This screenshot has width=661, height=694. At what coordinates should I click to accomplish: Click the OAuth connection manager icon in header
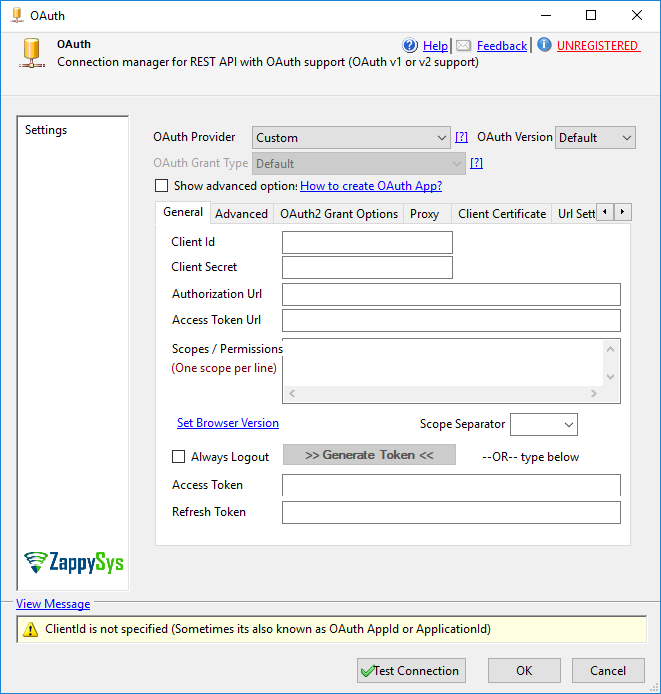32,53
